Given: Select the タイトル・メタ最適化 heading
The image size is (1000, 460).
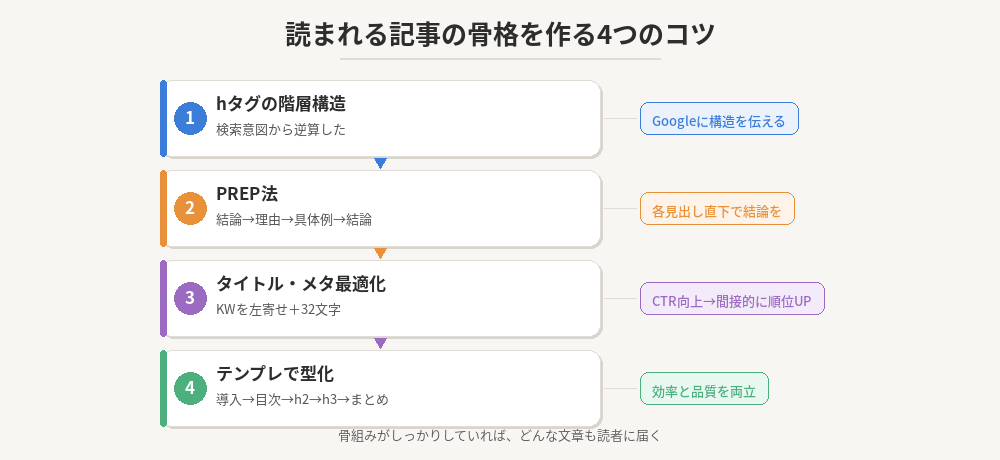Looking at the screenshot, I should point(300,284).
